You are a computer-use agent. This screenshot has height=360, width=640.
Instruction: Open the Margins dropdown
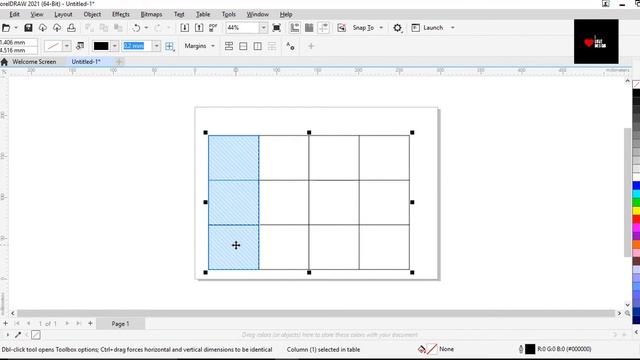pyautogui.click(x=200, y=46)
